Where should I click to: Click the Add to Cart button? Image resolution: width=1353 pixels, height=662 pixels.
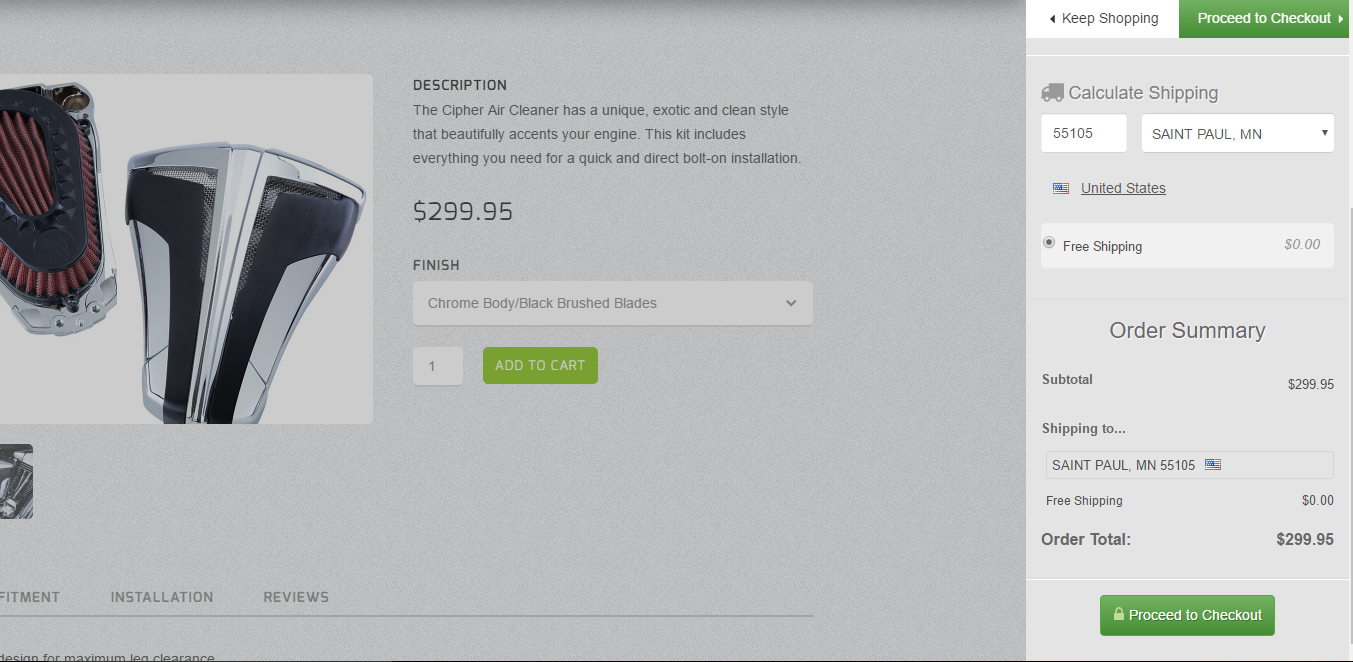[540, 365]
